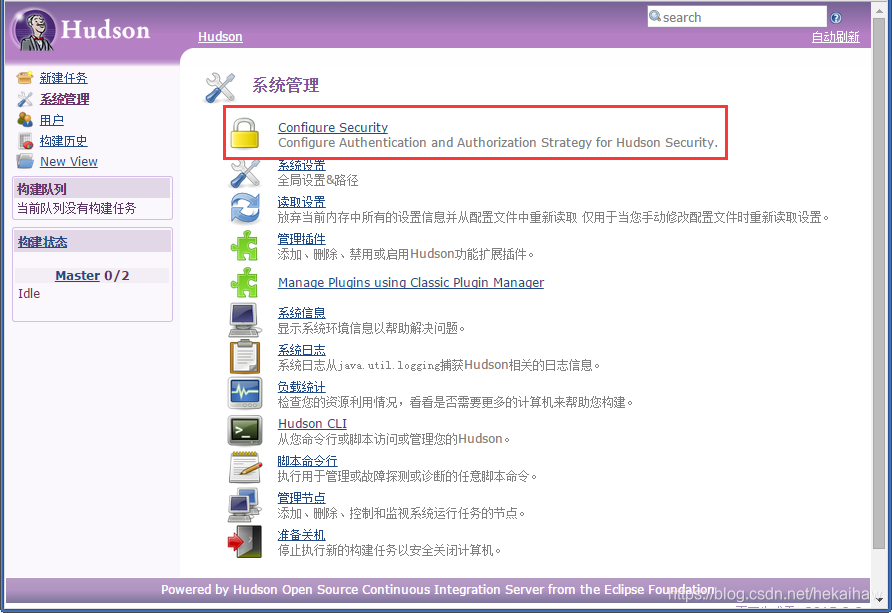Open the 系统管理 sidebar link
Image resolution: width=892 pixels, height=613 pixels.
(64, 99)
